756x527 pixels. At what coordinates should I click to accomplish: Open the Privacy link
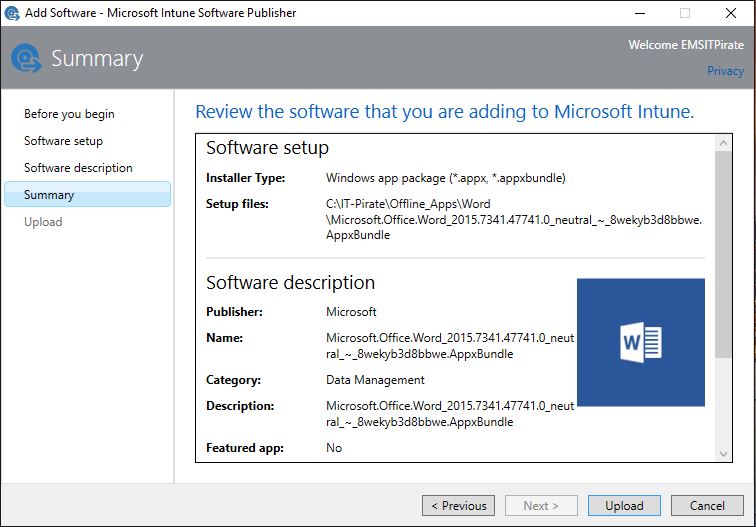[x=725, y=71]
